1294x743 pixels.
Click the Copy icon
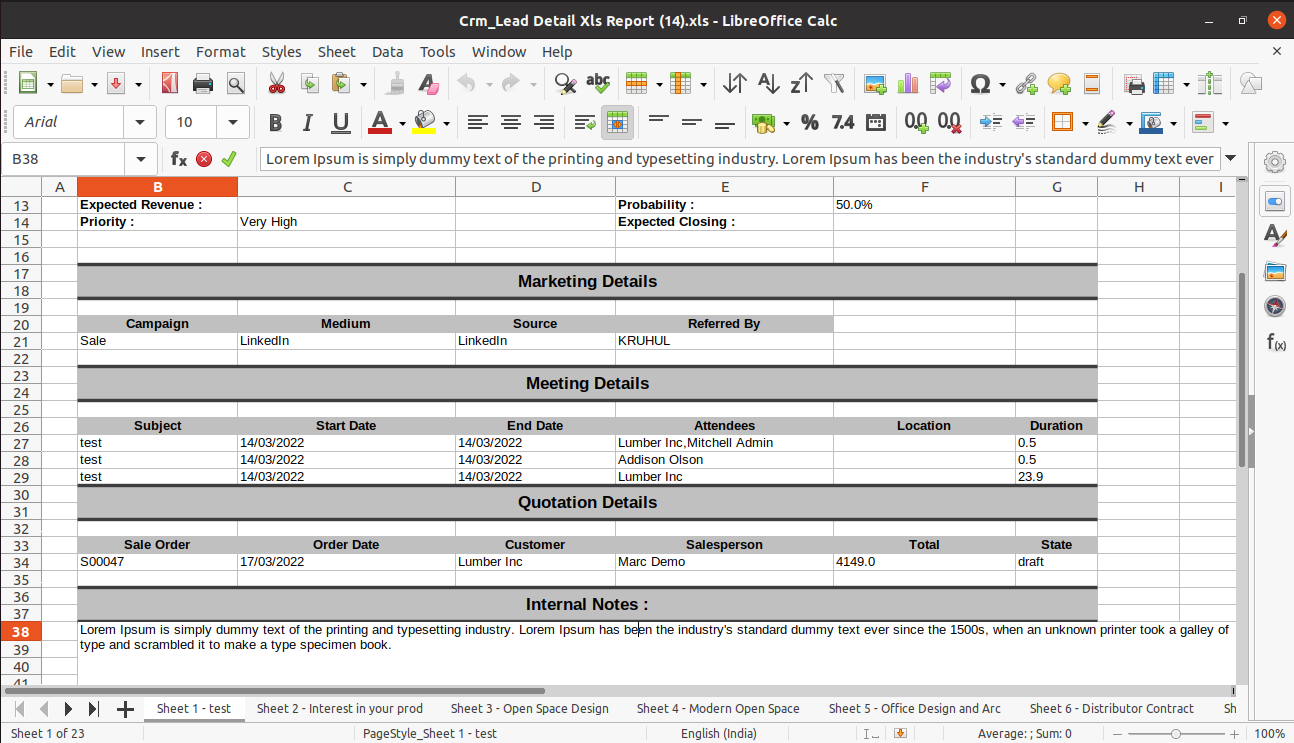pyautogui.click(x=309, y=84)
